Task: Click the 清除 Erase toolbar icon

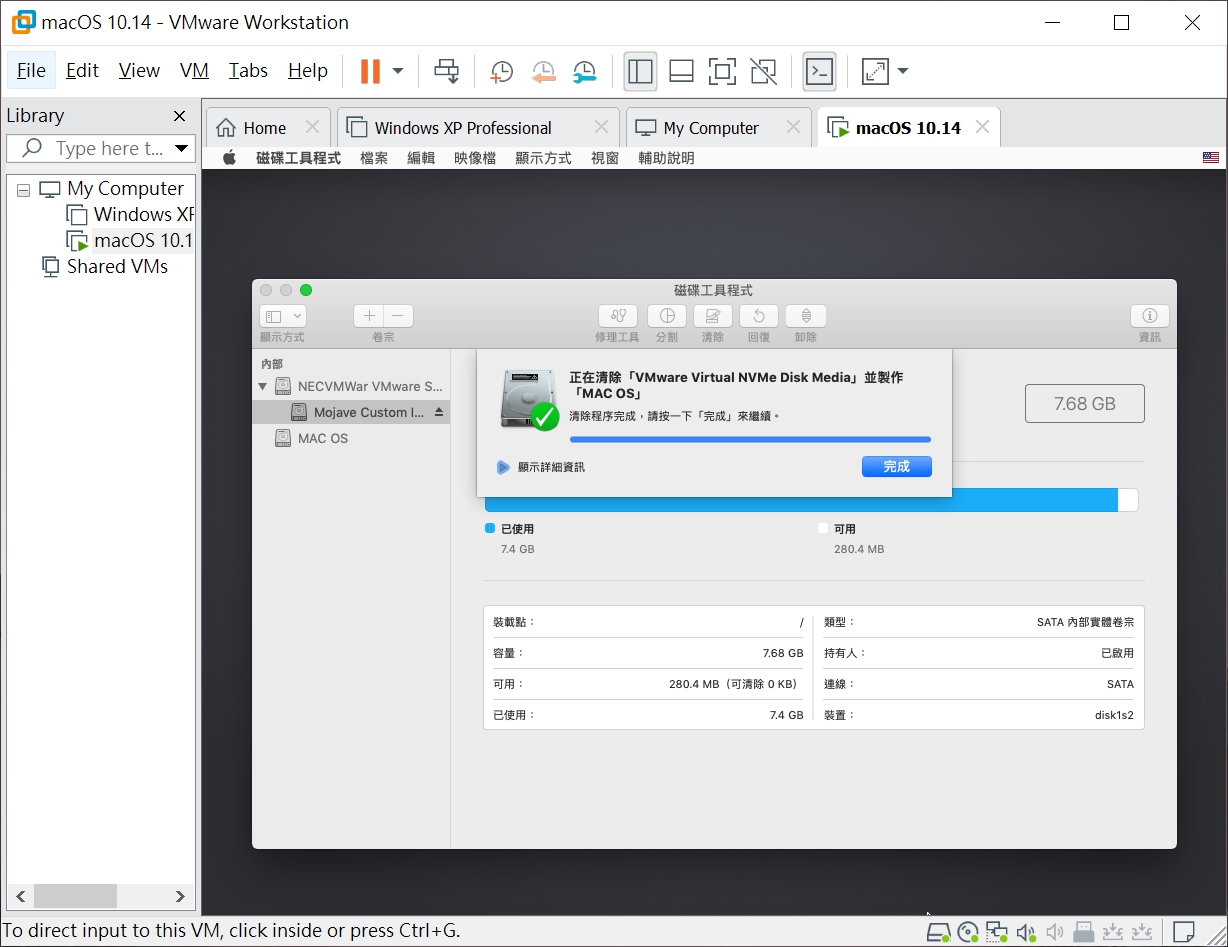Action: click(713, 316)
